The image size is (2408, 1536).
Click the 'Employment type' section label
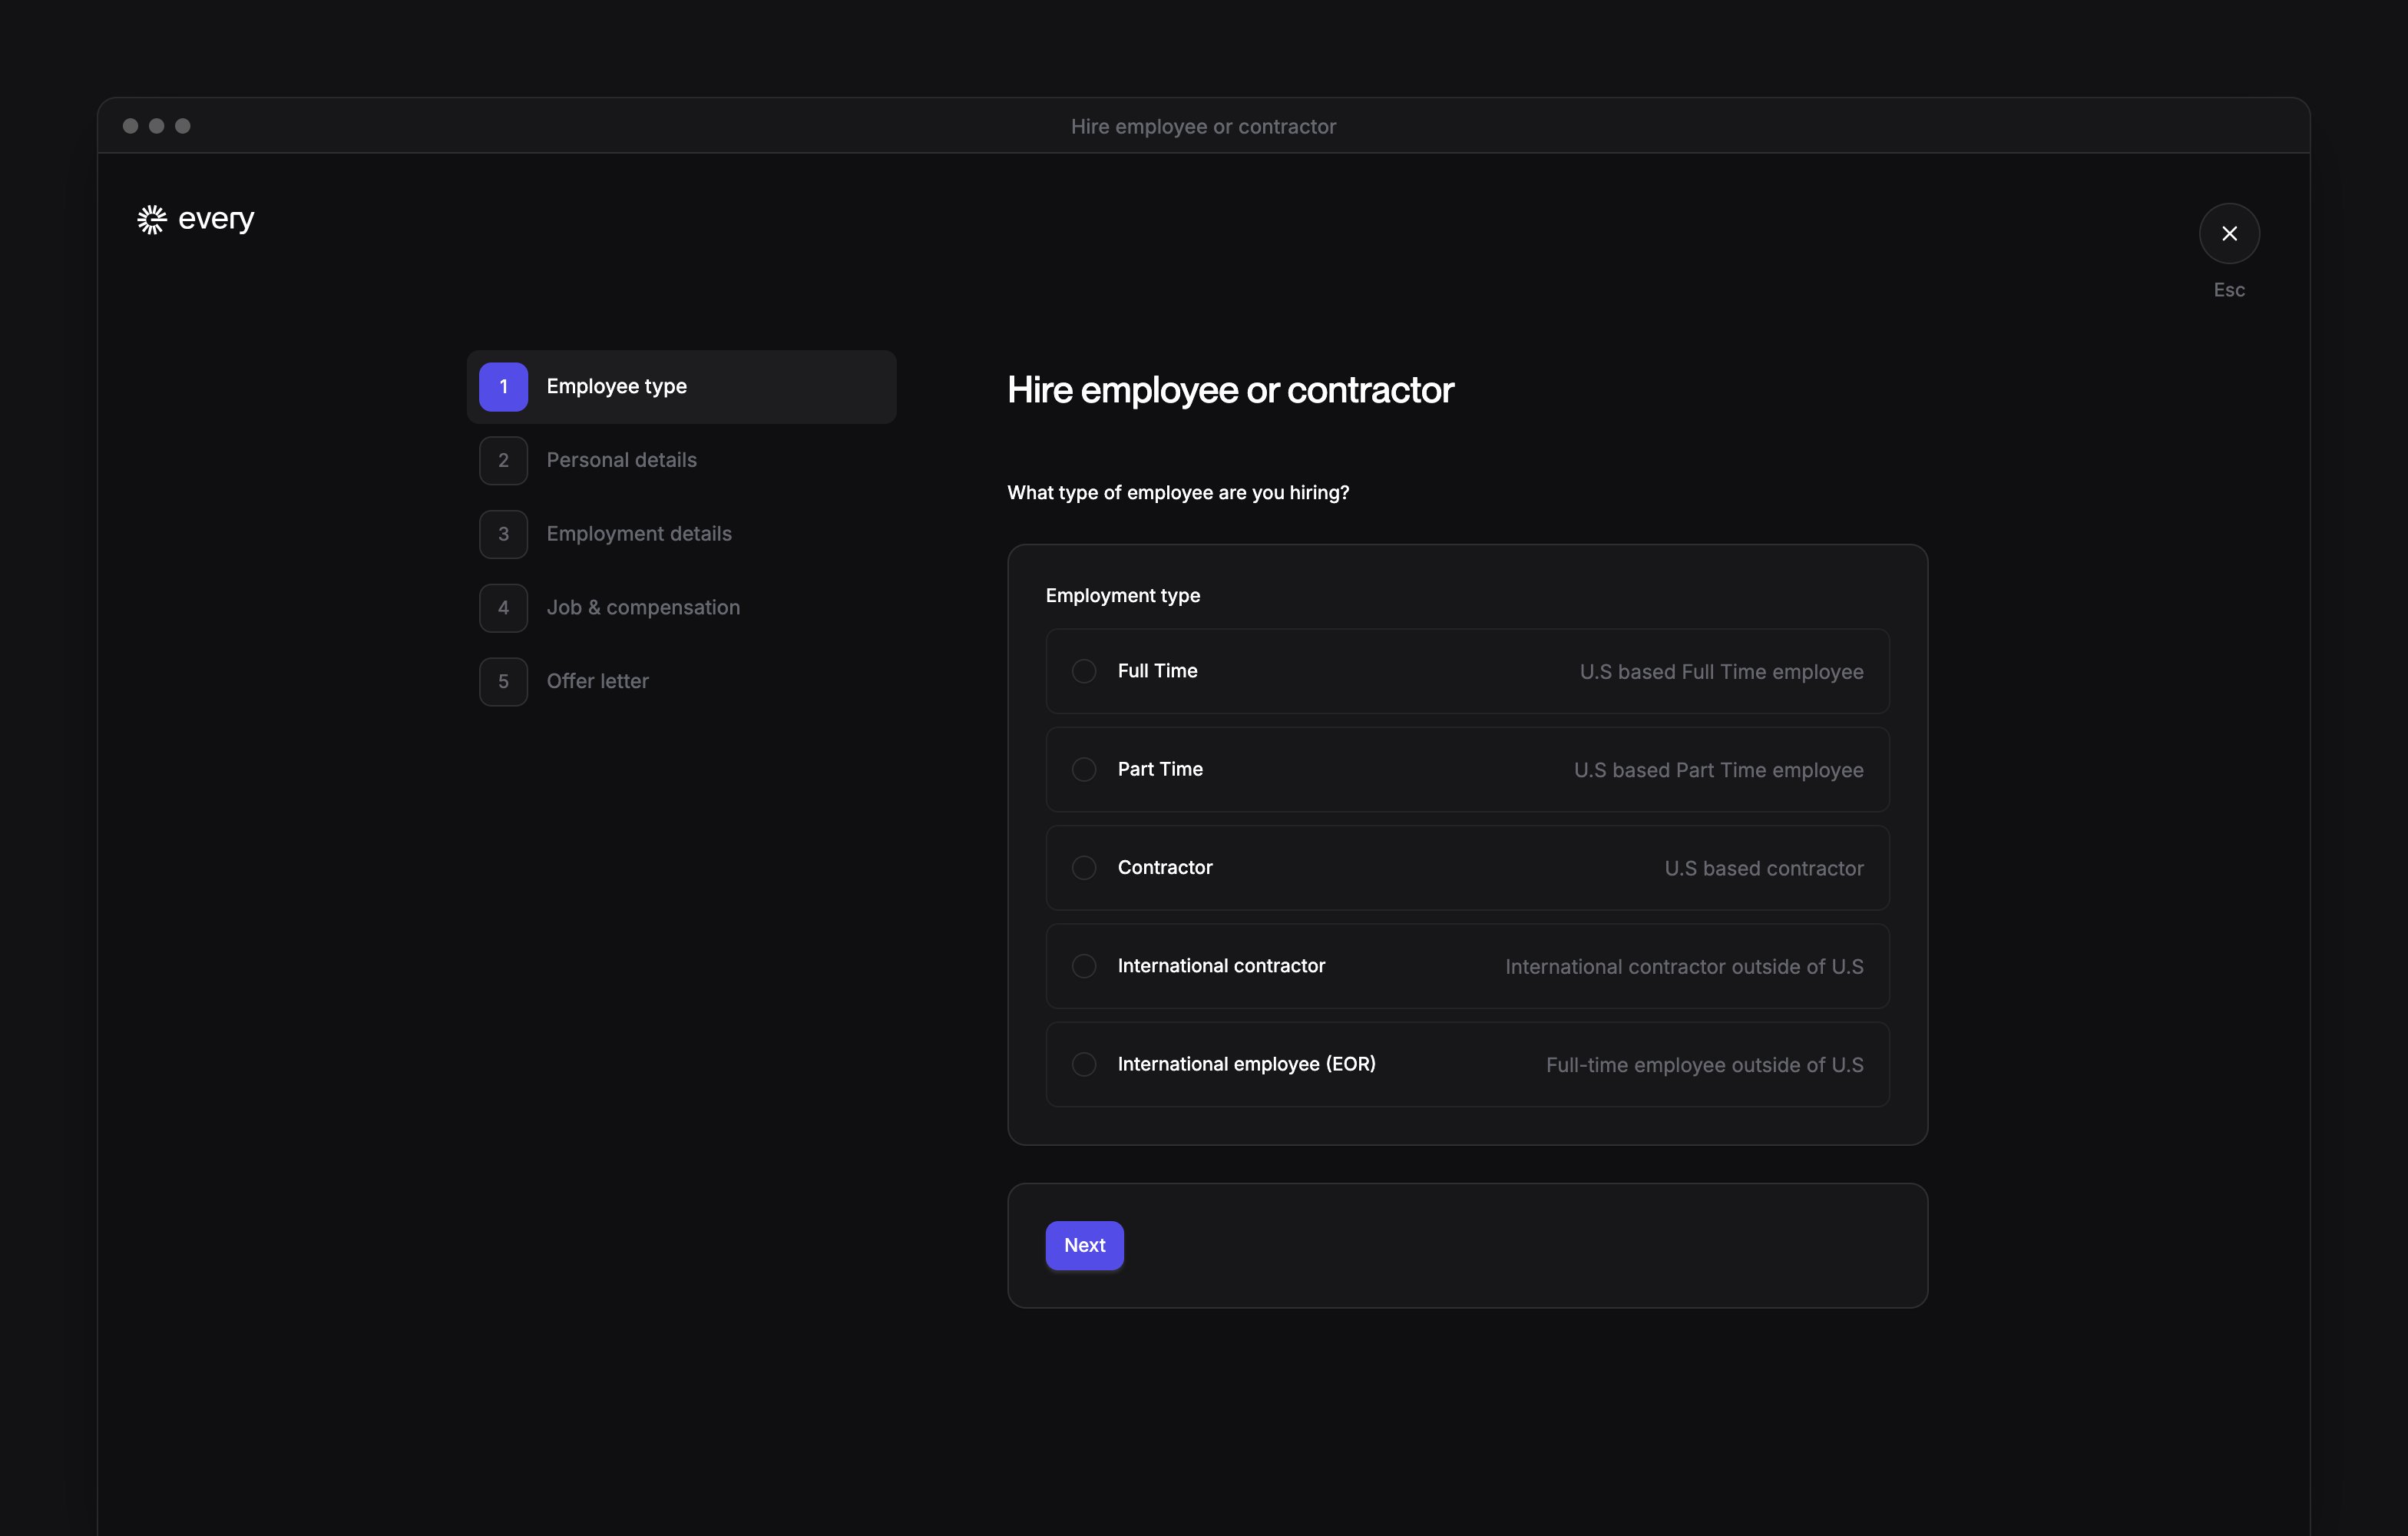(1123, 595)
